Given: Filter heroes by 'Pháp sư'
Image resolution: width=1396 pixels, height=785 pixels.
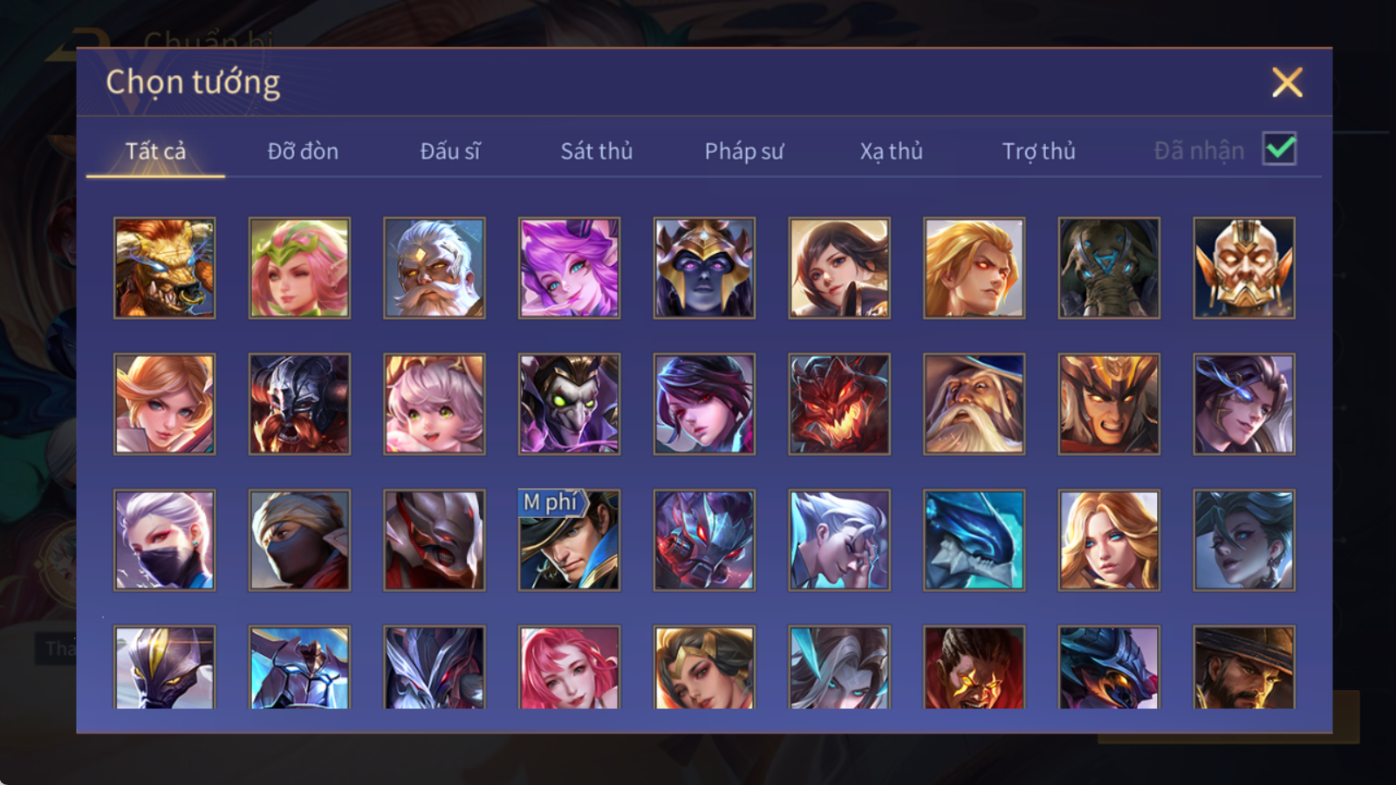Looking at the screenshot, I should [744, 151].
